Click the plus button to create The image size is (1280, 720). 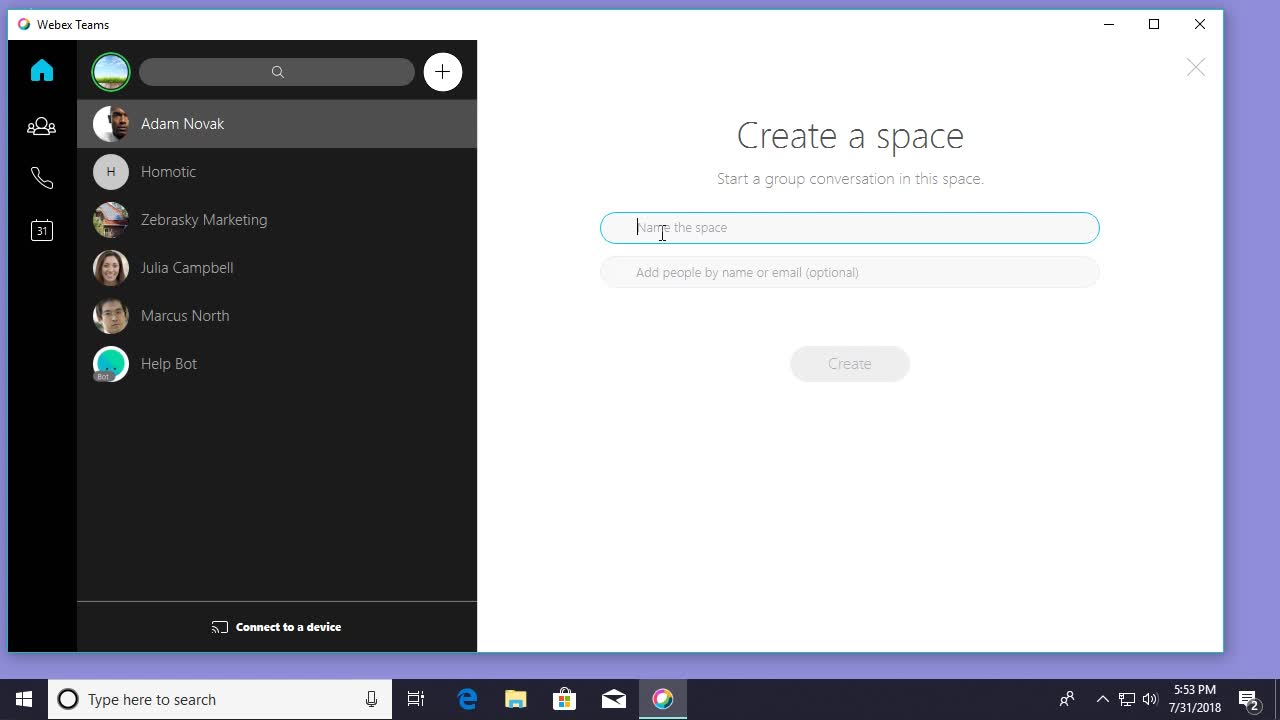coord(443,72)
